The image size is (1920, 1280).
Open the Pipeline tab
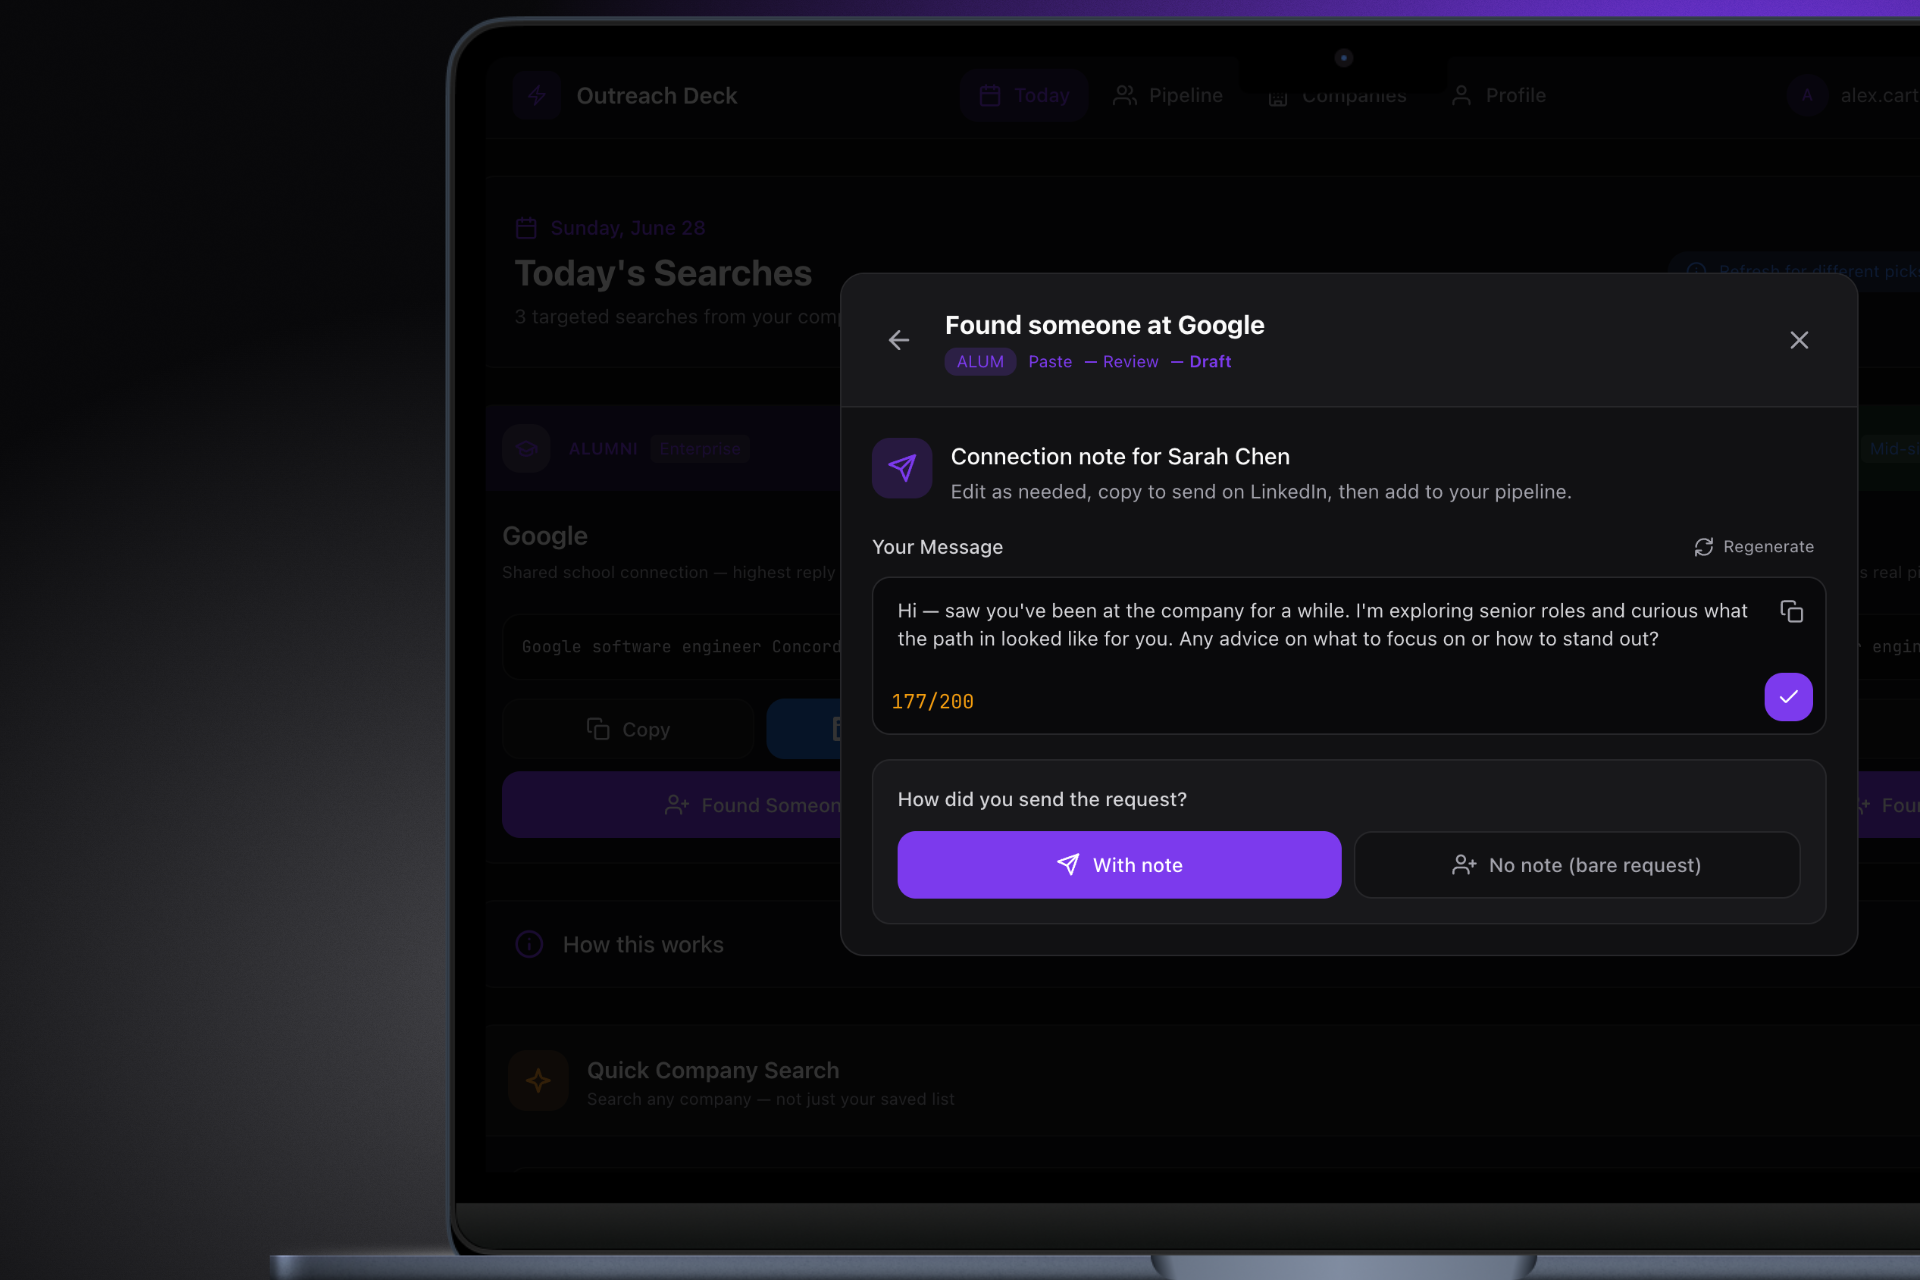point(1168,96)
